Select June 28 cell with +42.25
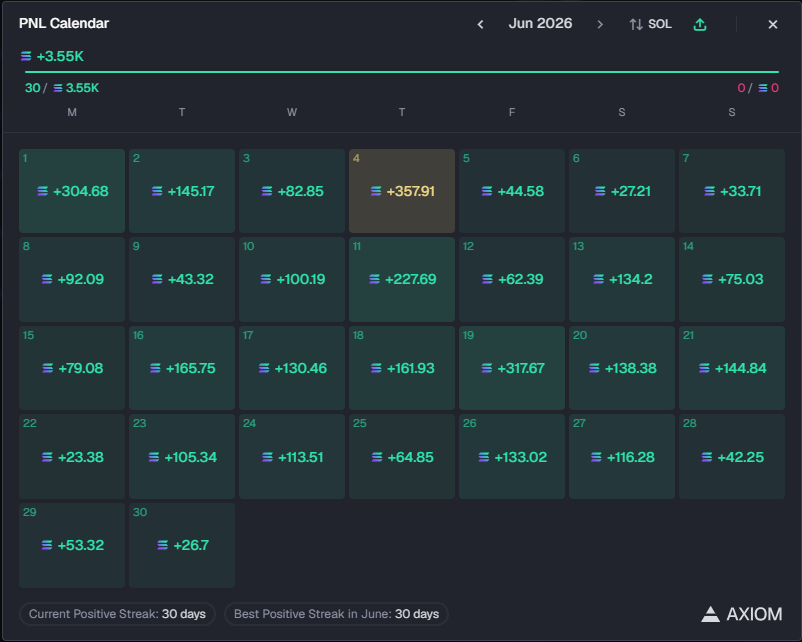 tap(732, 456)
